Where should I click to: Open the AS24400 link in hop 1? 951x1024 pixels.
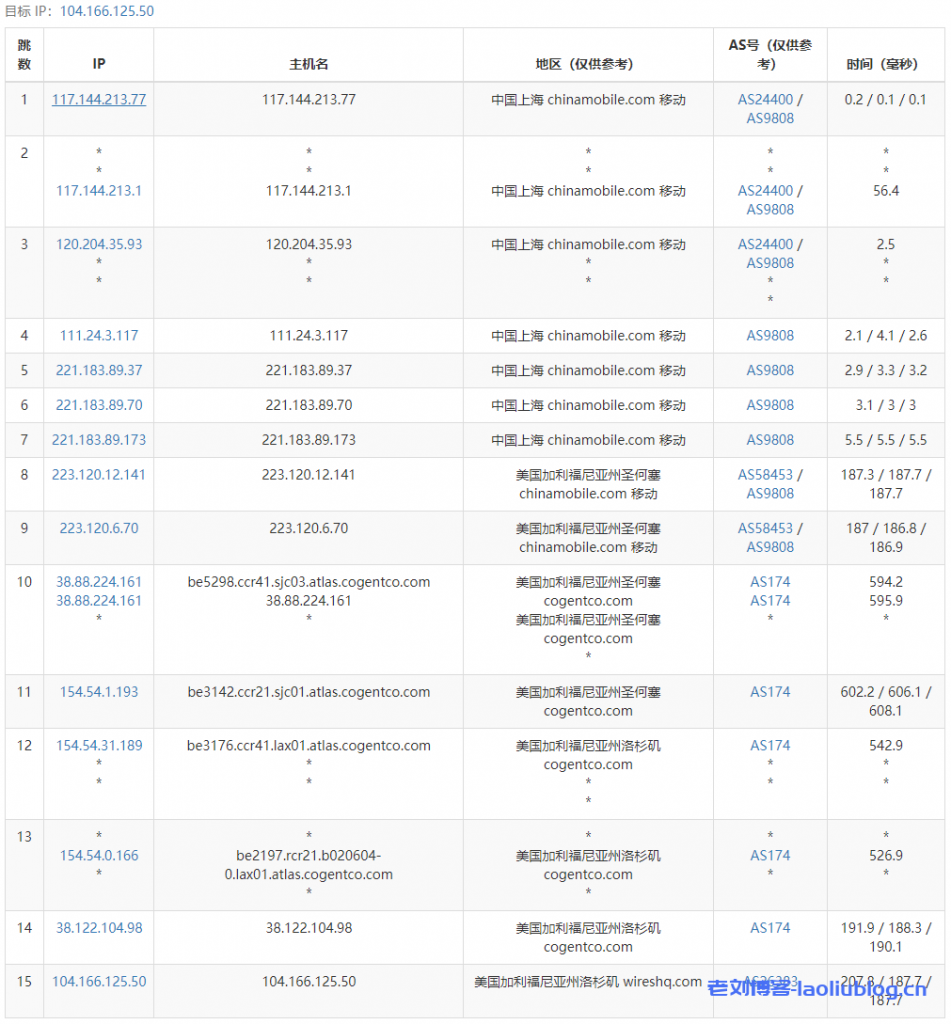(765, 99)
